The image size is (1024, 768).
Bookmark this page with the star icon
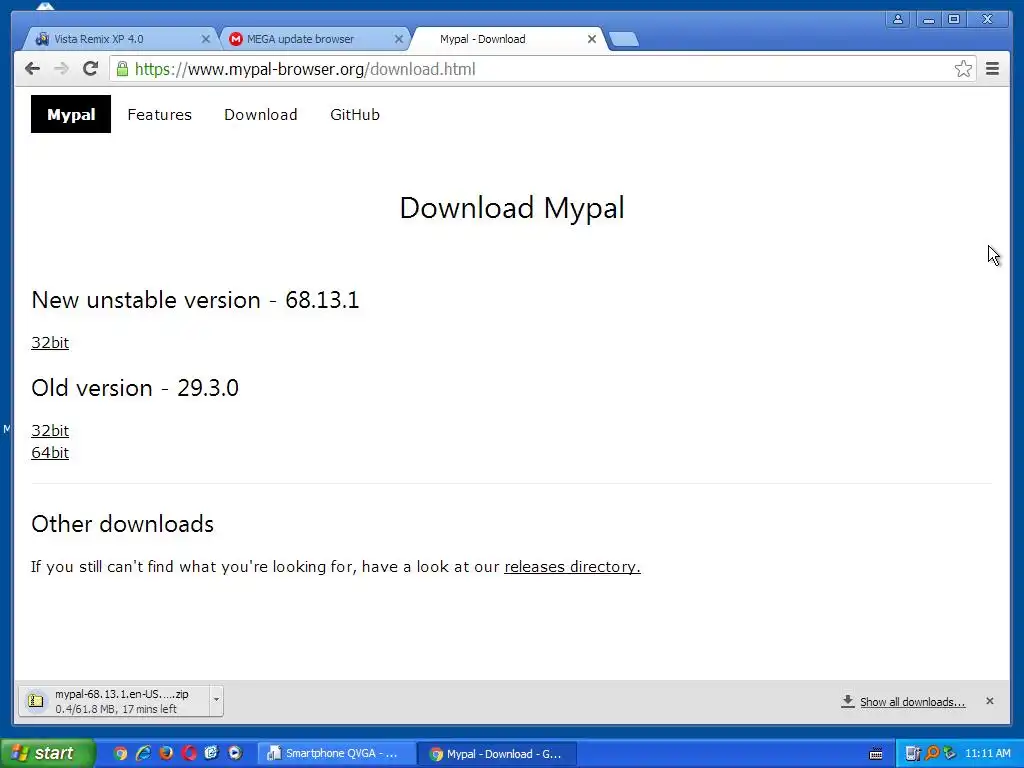click(x=963, y=69)
